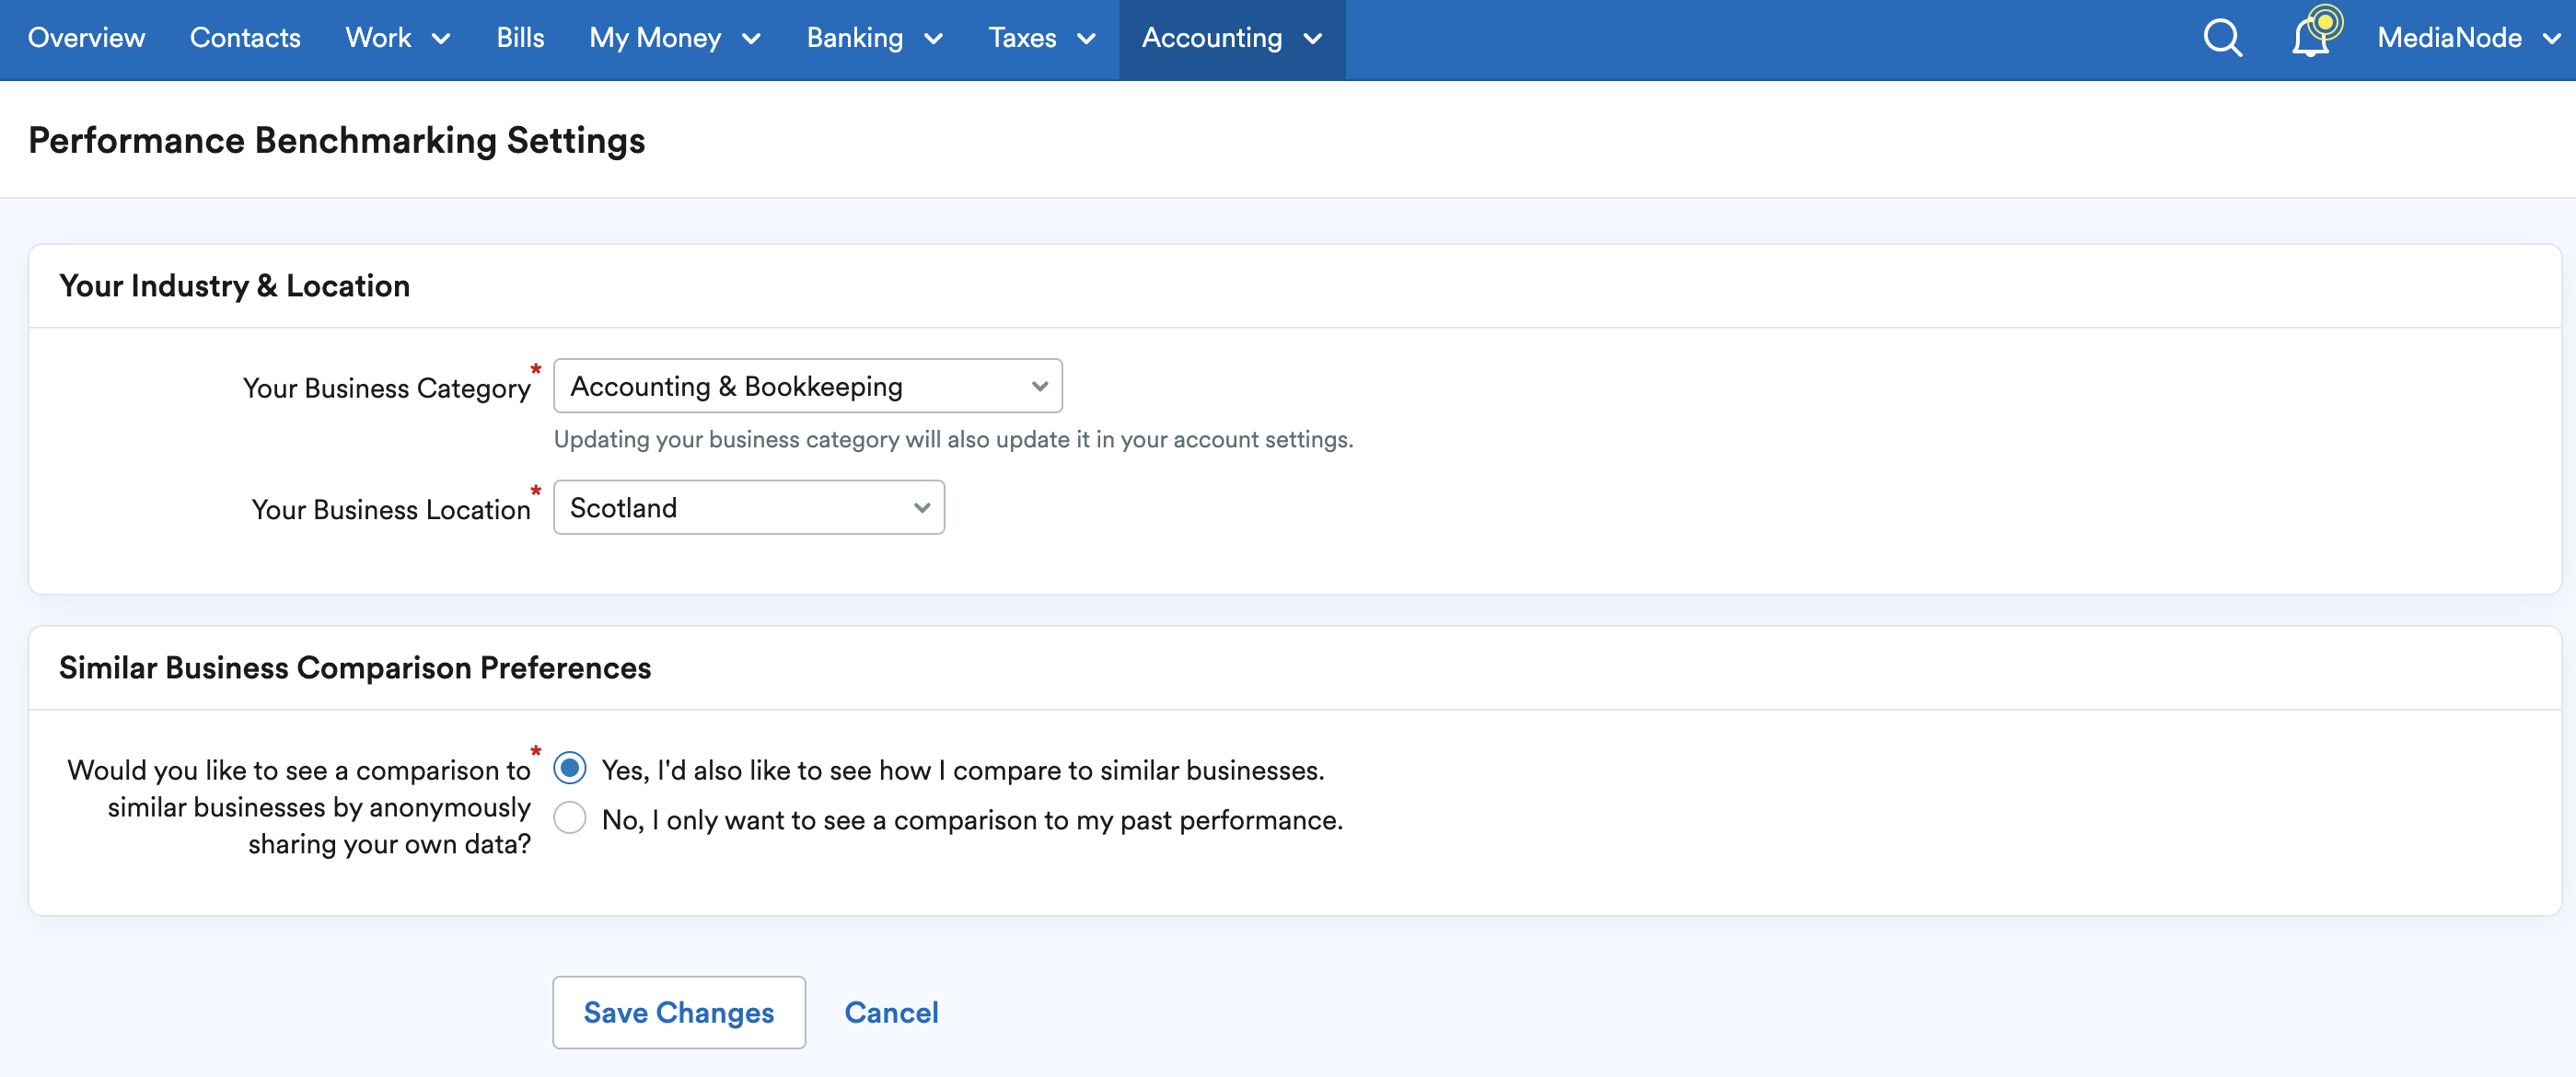This screenshot has height=1077, width=2576.
Task: Click Similar Business Comparison Preferences heading
Action: pos(355,668)
